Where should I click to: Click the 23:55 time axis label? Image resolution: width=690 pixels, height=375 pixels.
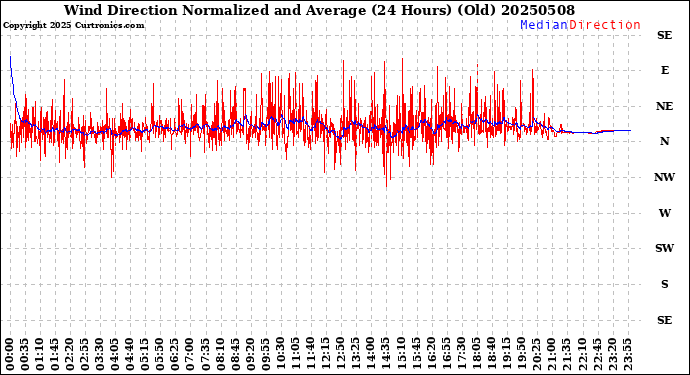(x=627, y=354)
